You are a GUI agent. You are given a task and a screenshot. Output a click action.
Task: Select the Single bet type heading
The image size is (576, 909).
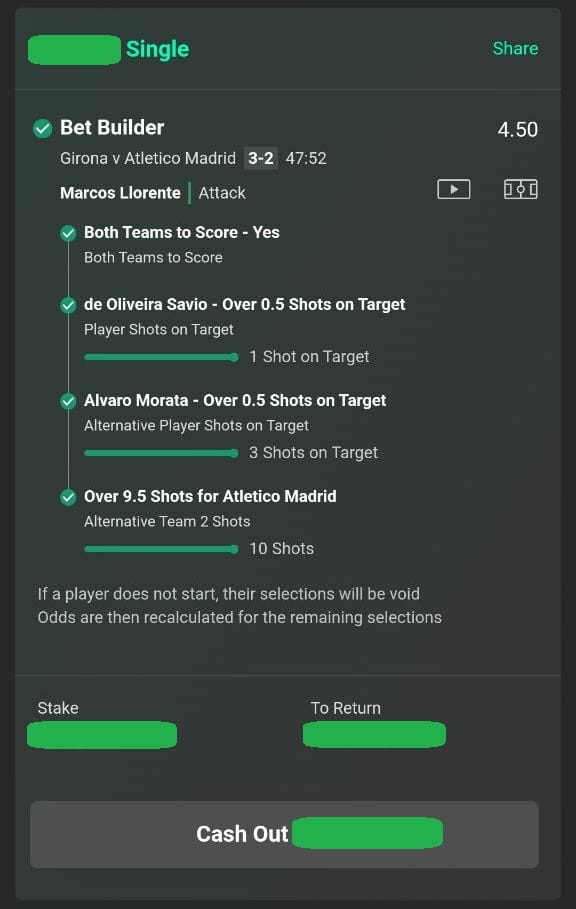[x=158, y=49]
